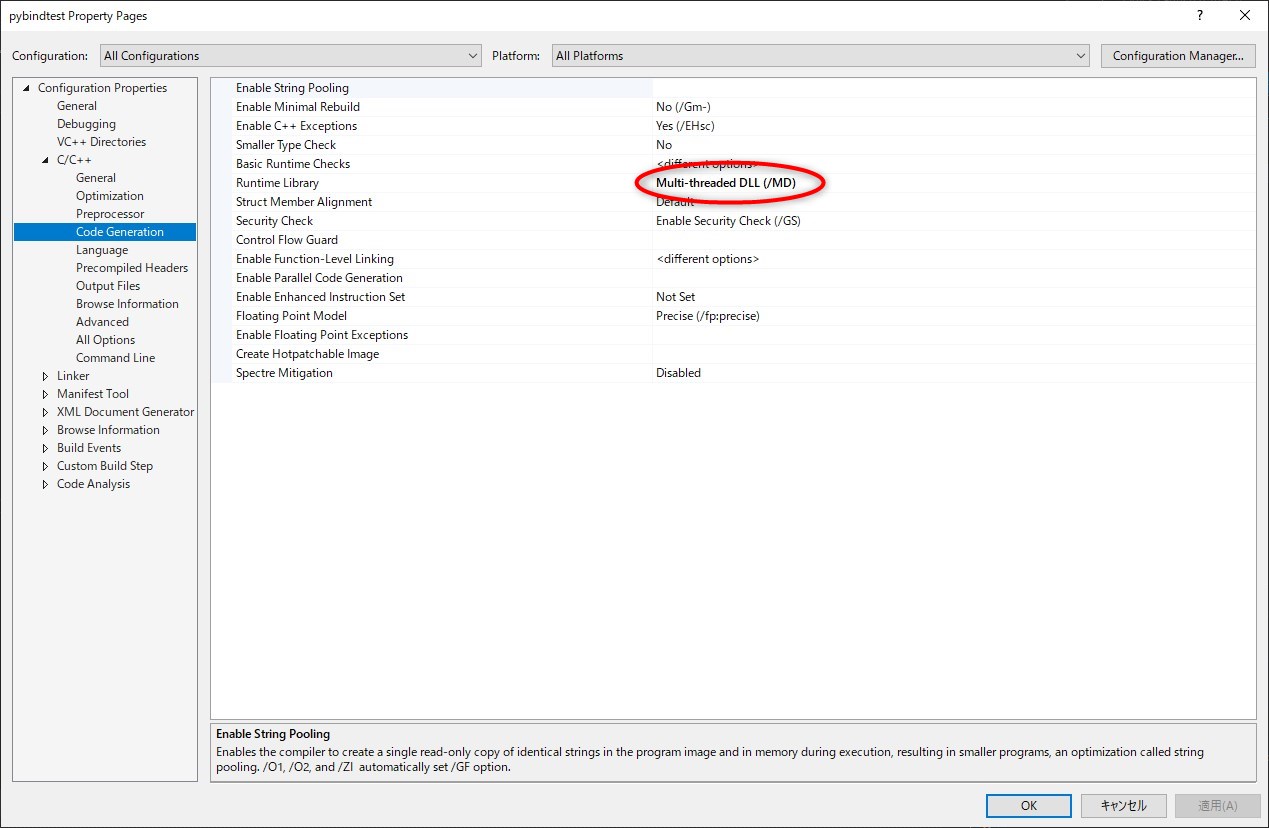1269x828 pixels.
Task: Select the Advanced page under C/C++
Action: (102, 322)
